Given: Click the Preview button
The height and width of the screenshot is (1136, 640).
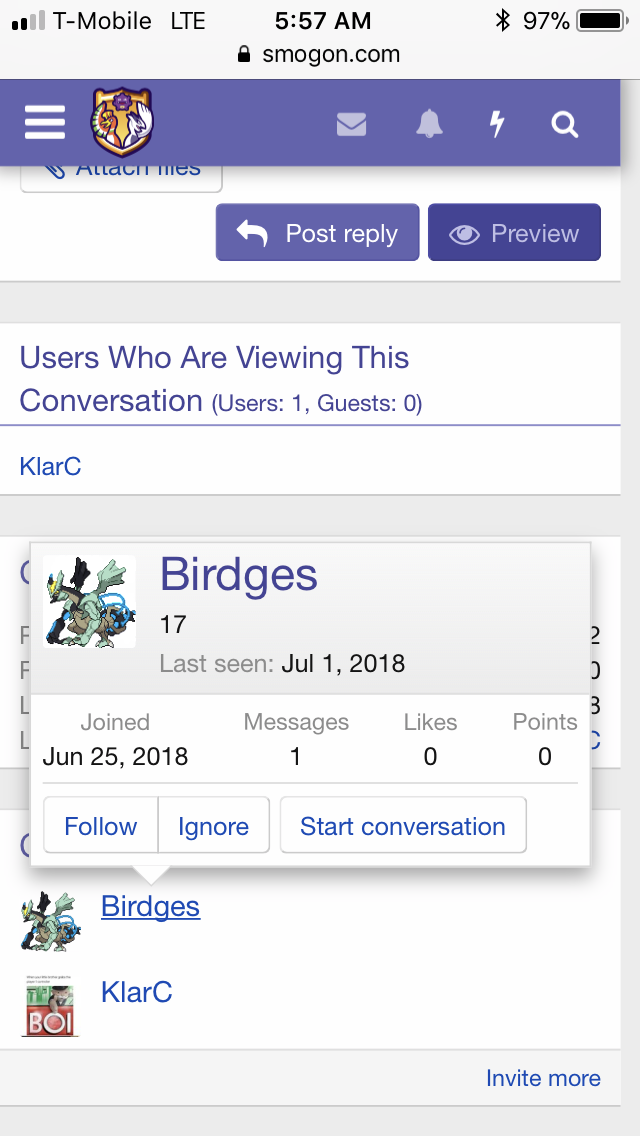Looking at the screenshot, I should [514, 233].
